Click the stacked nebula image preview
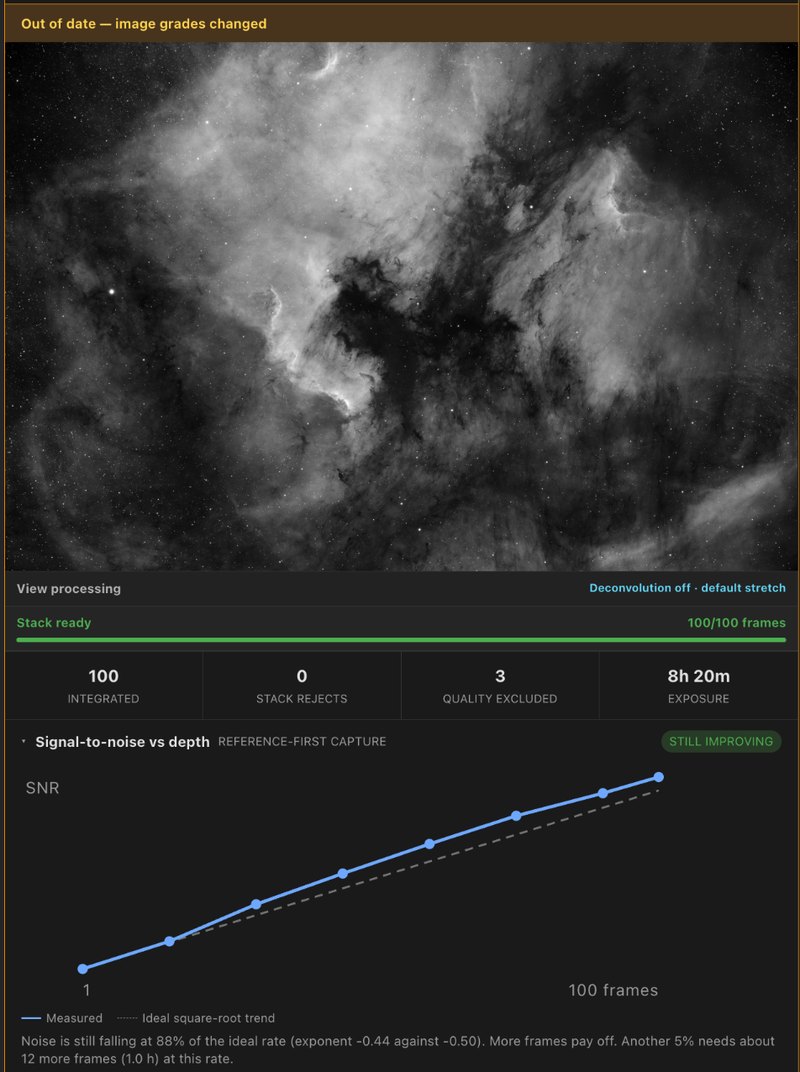Viewport: 800px width, 1072px height. click(401, 306)
